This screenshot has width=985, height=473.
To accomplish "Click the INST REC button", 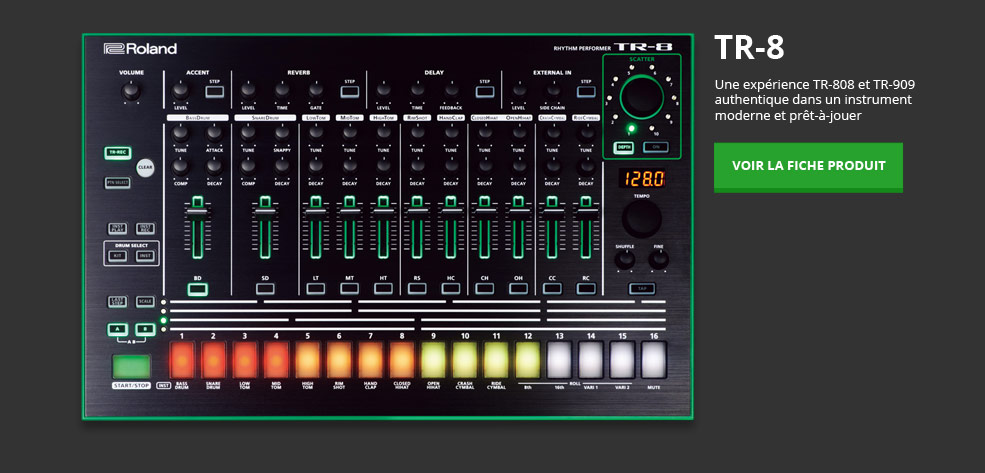I will click(x=145, y=229).
